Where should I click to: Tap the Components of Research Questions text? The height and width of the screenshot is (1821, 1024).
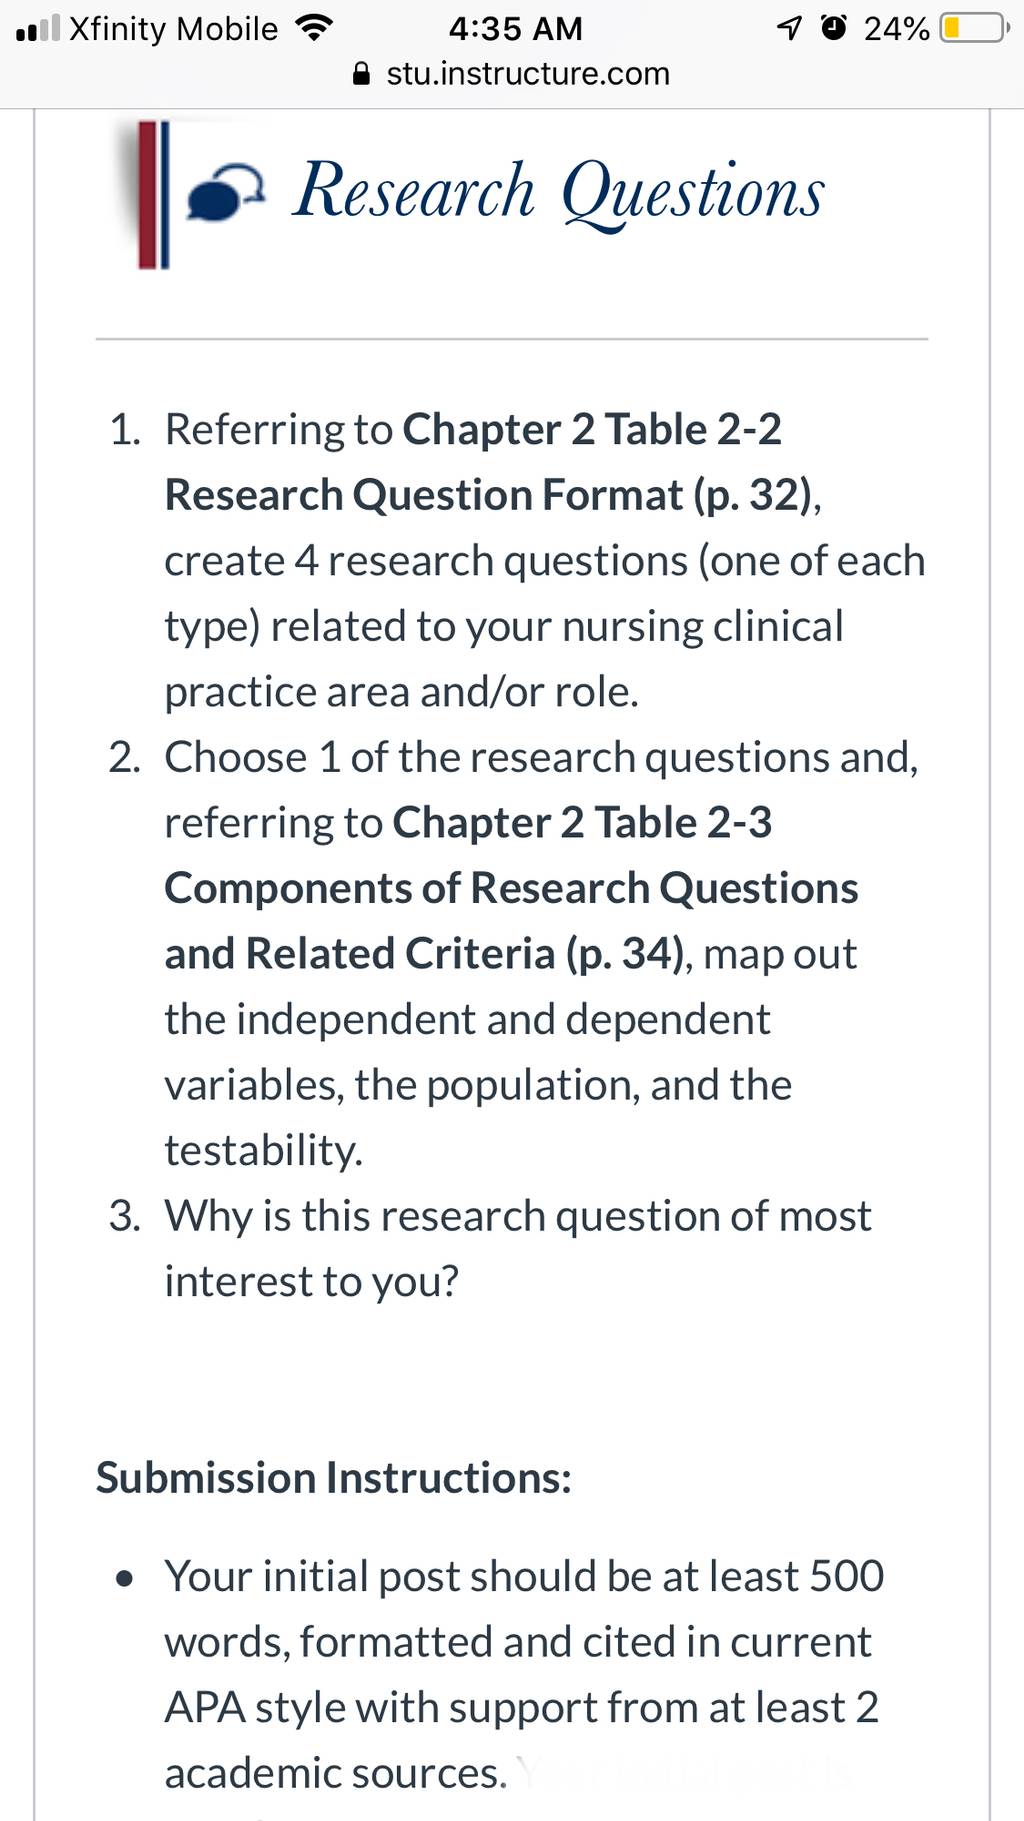[511, 888]
